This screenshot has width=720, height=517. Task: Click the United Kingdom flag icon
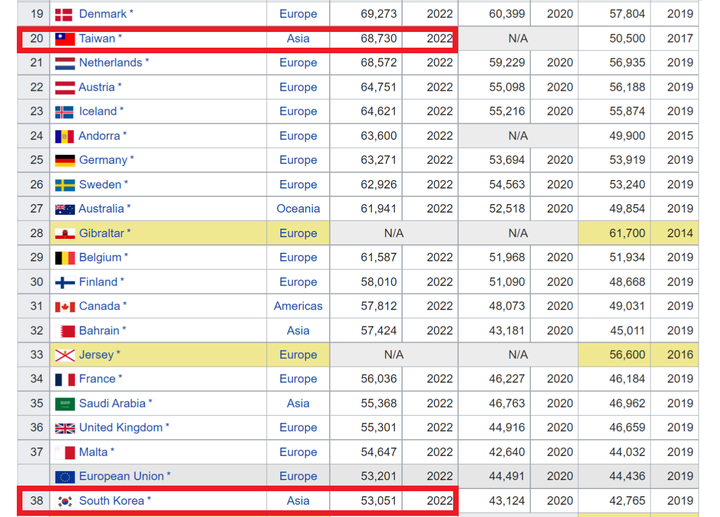[x=65, y=428]
